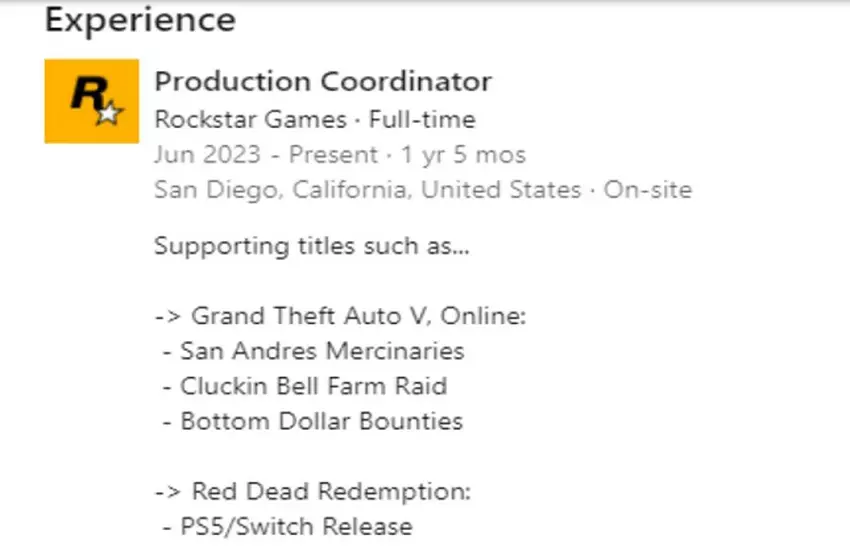
Task: Click the 1 yr 5 mos duration text
Action: (x=463, y=155)
